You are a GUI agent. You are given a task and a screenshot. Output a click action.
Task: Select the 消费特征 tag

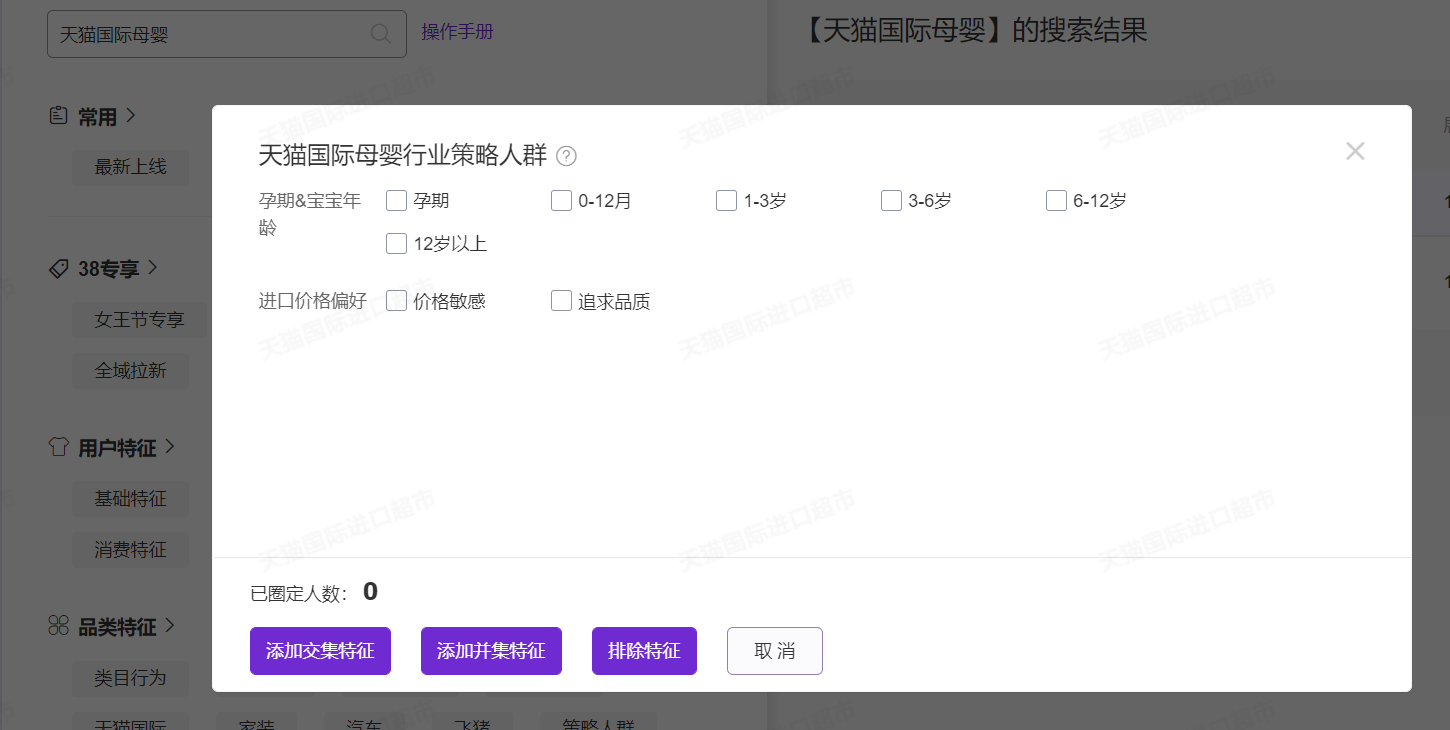[x=130, y=550]
